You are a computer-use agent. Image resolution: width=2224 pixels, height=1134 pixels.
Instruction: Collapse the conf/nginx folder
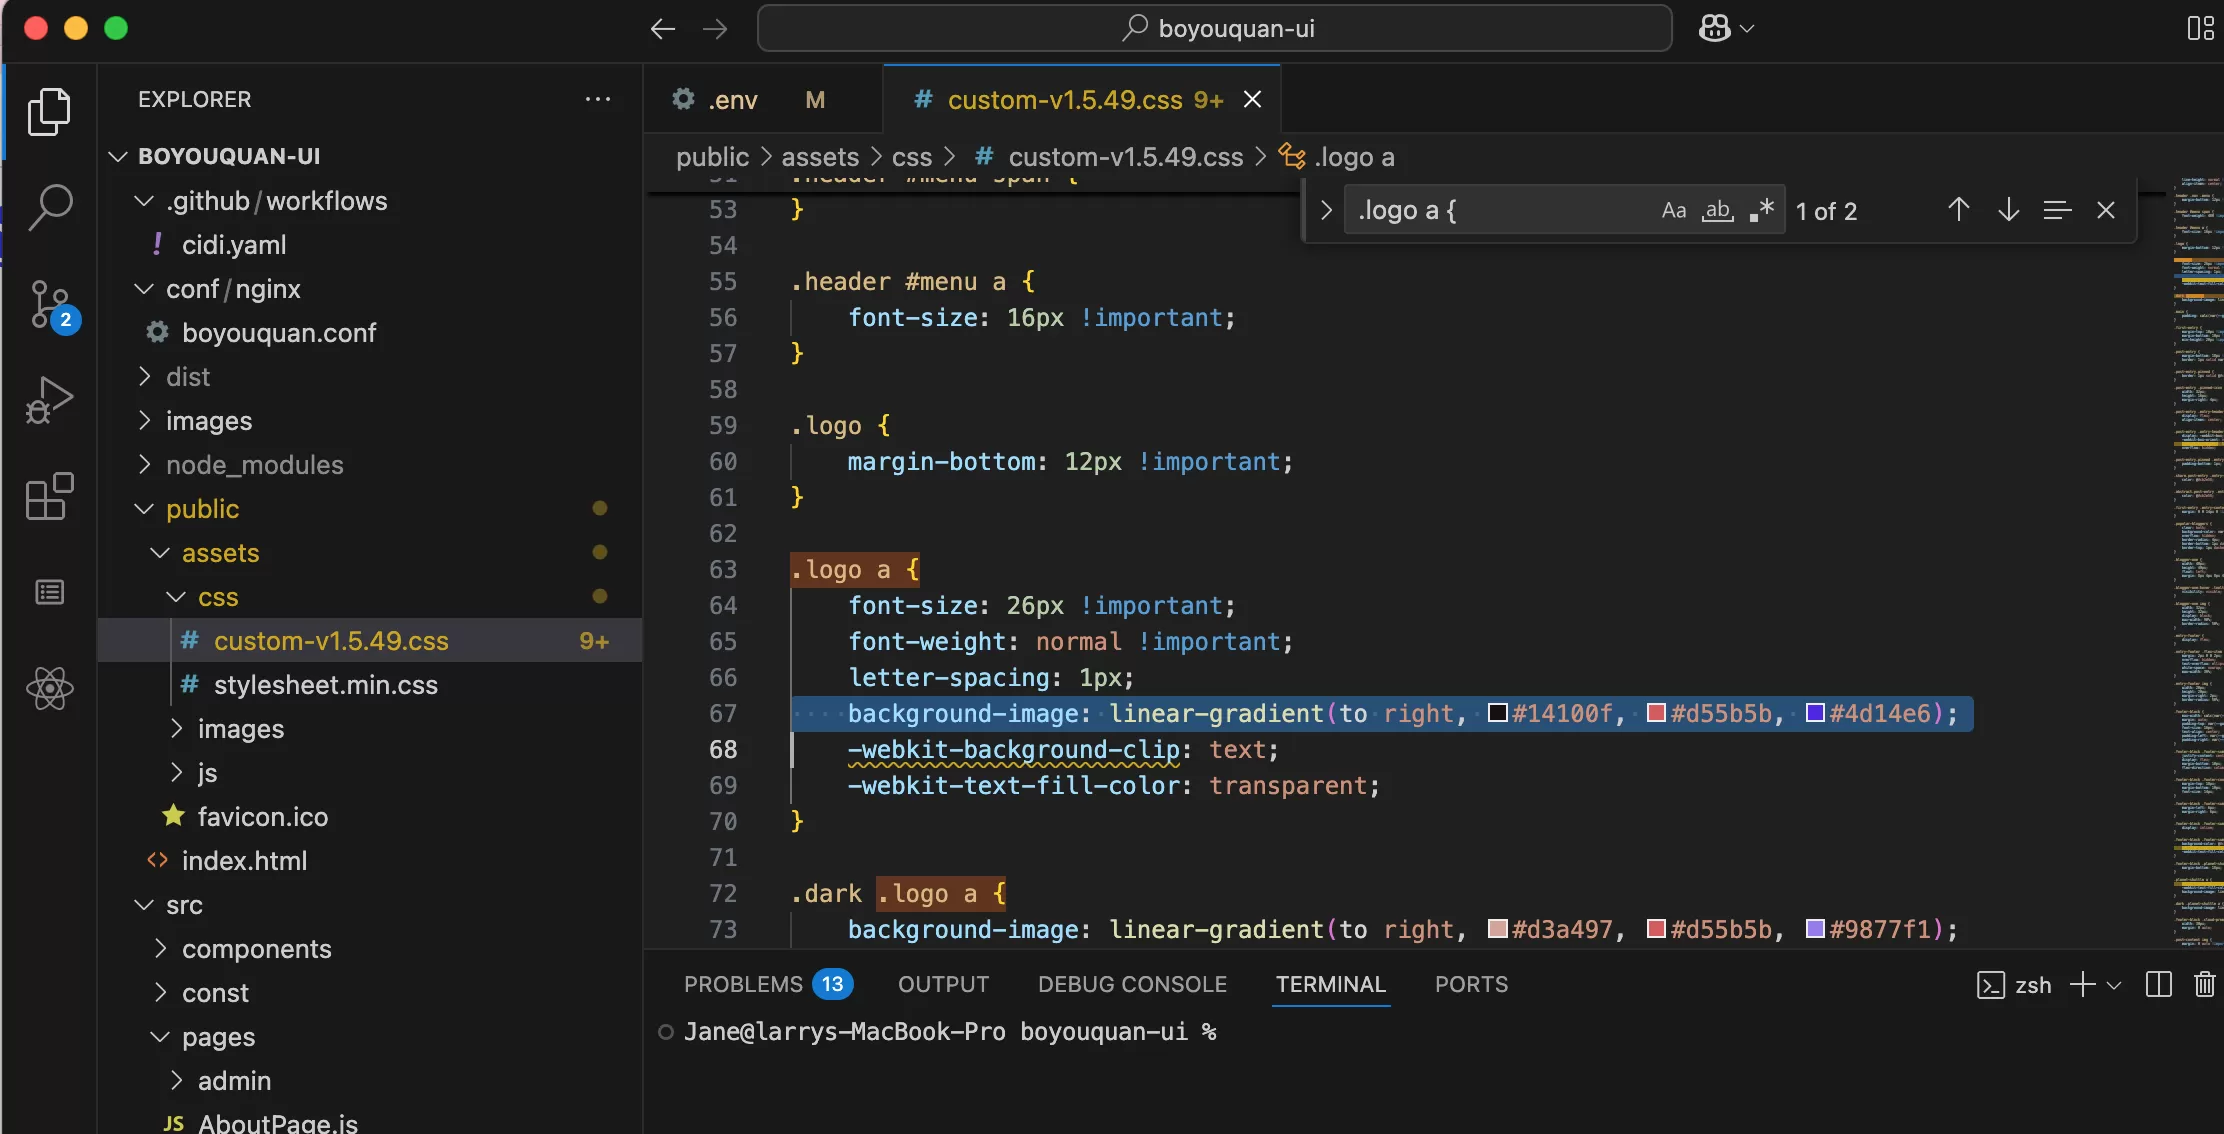pos(144,289)
